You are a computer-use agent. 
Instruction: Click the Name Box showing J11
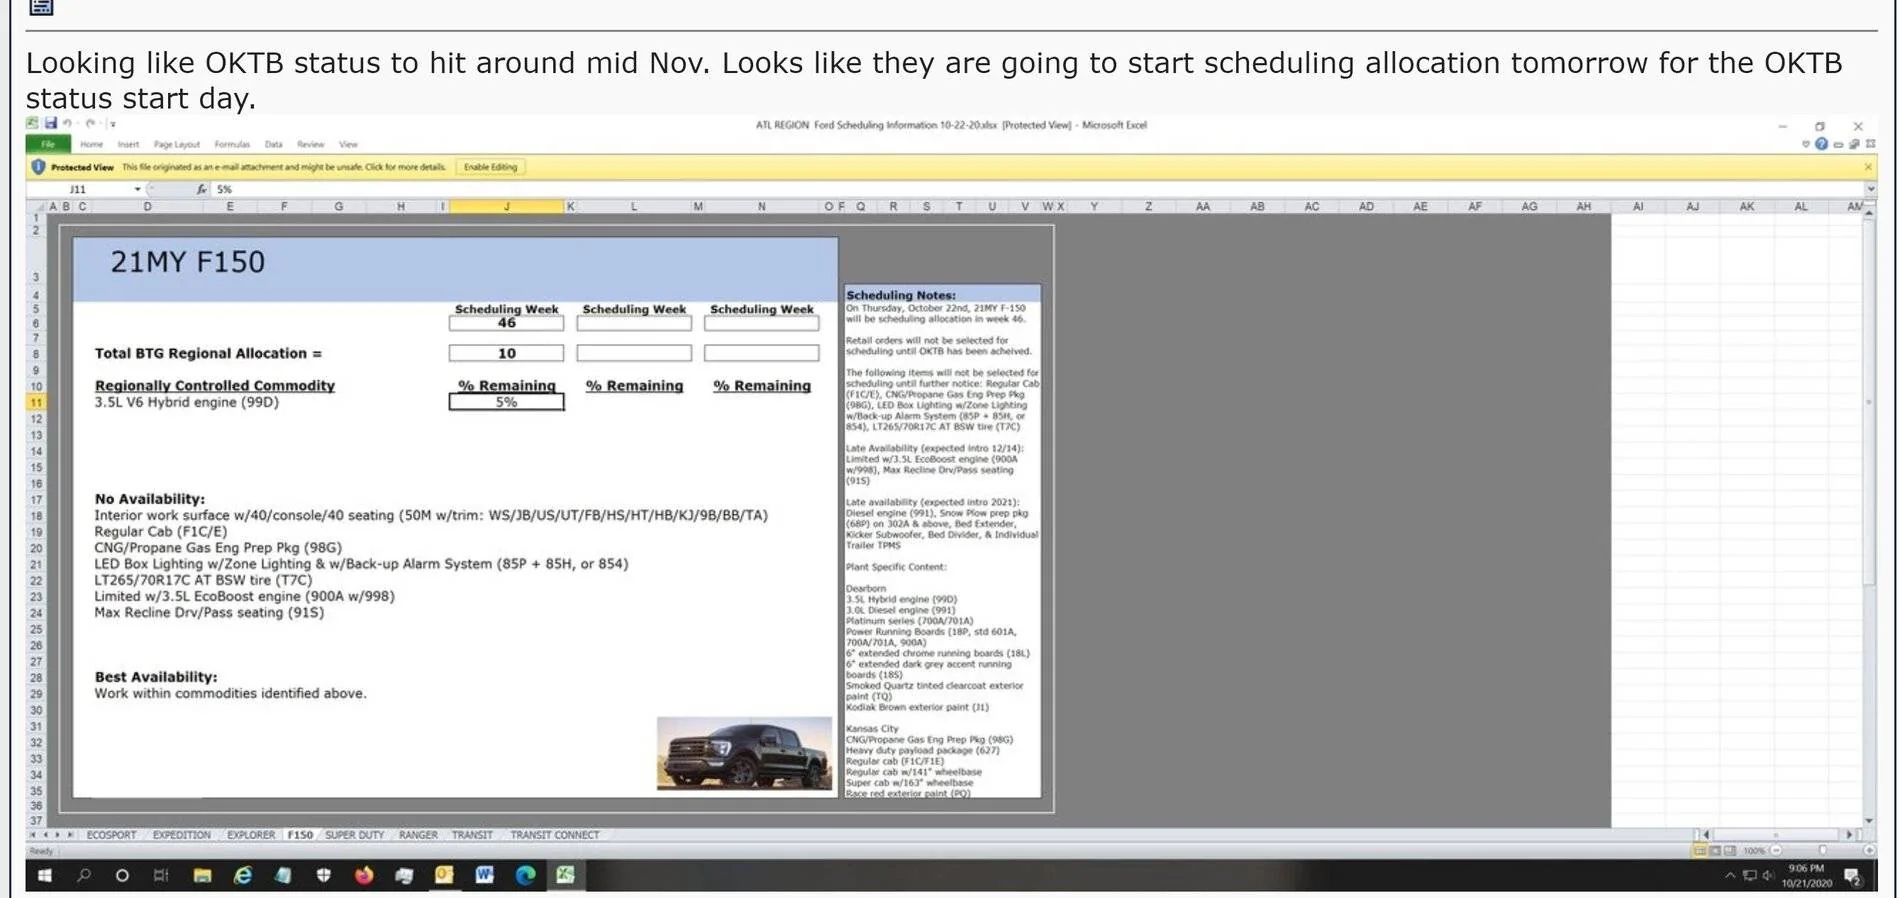(78, 189)
